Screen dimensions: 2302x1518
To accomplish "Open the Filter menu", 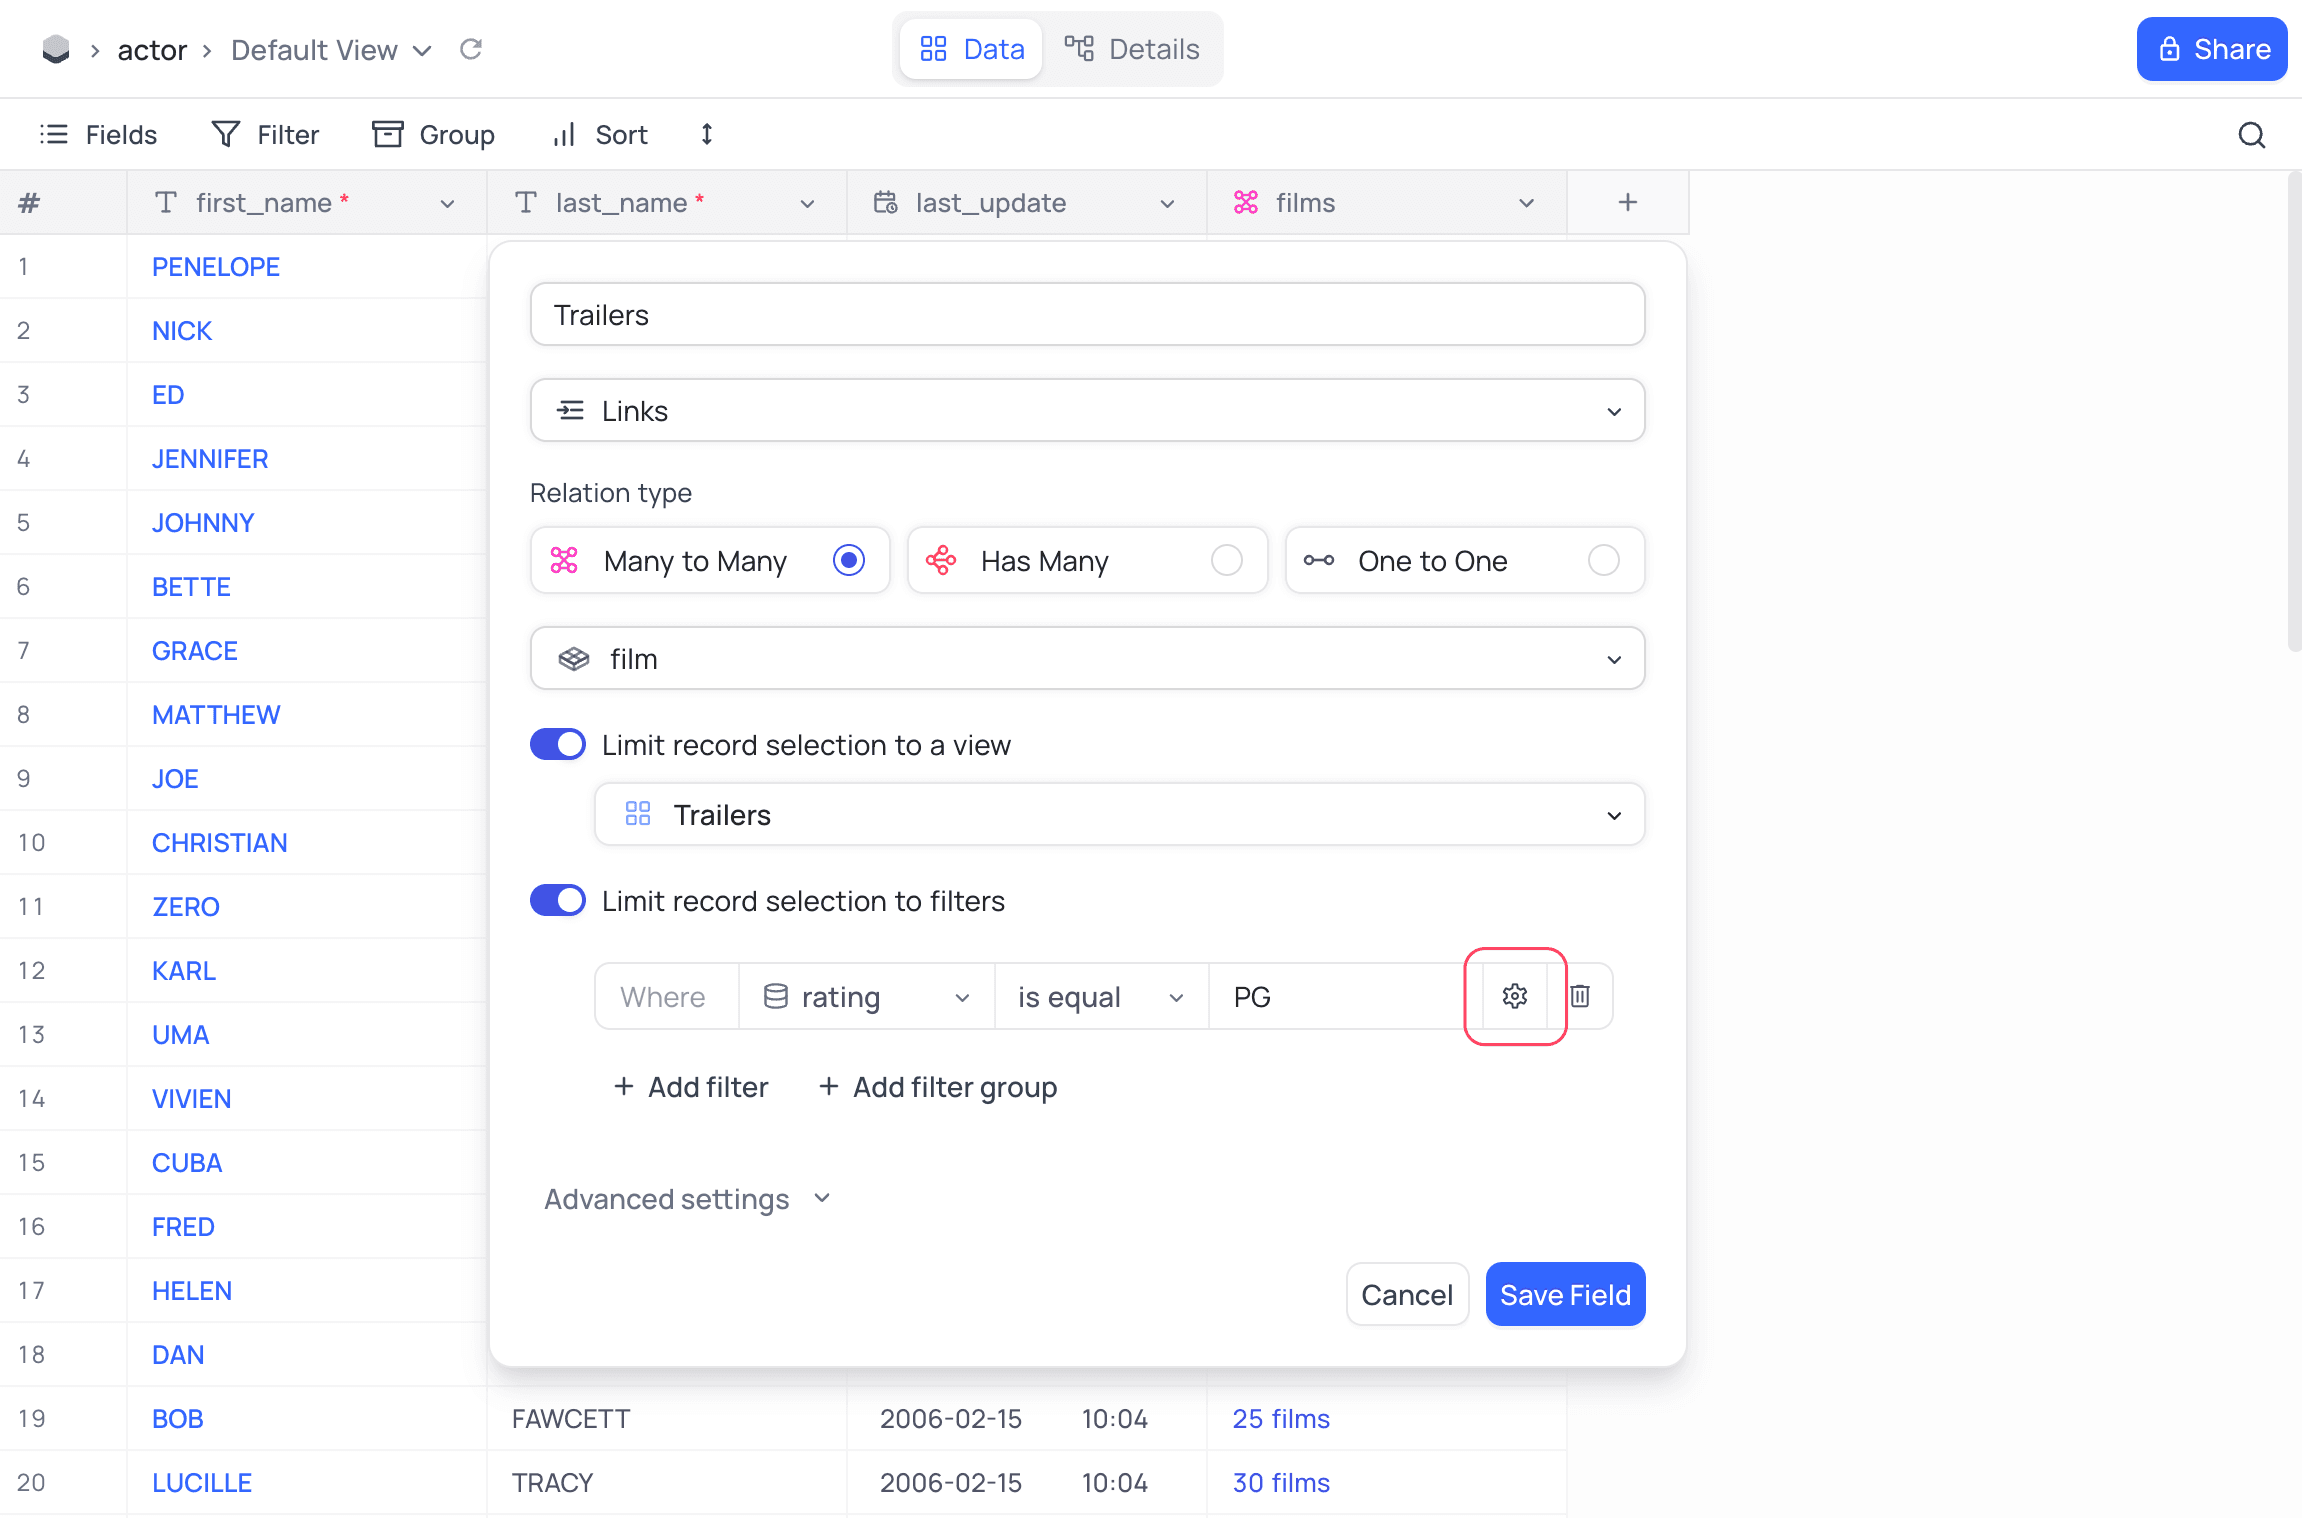I will click(x=266, y=134).
